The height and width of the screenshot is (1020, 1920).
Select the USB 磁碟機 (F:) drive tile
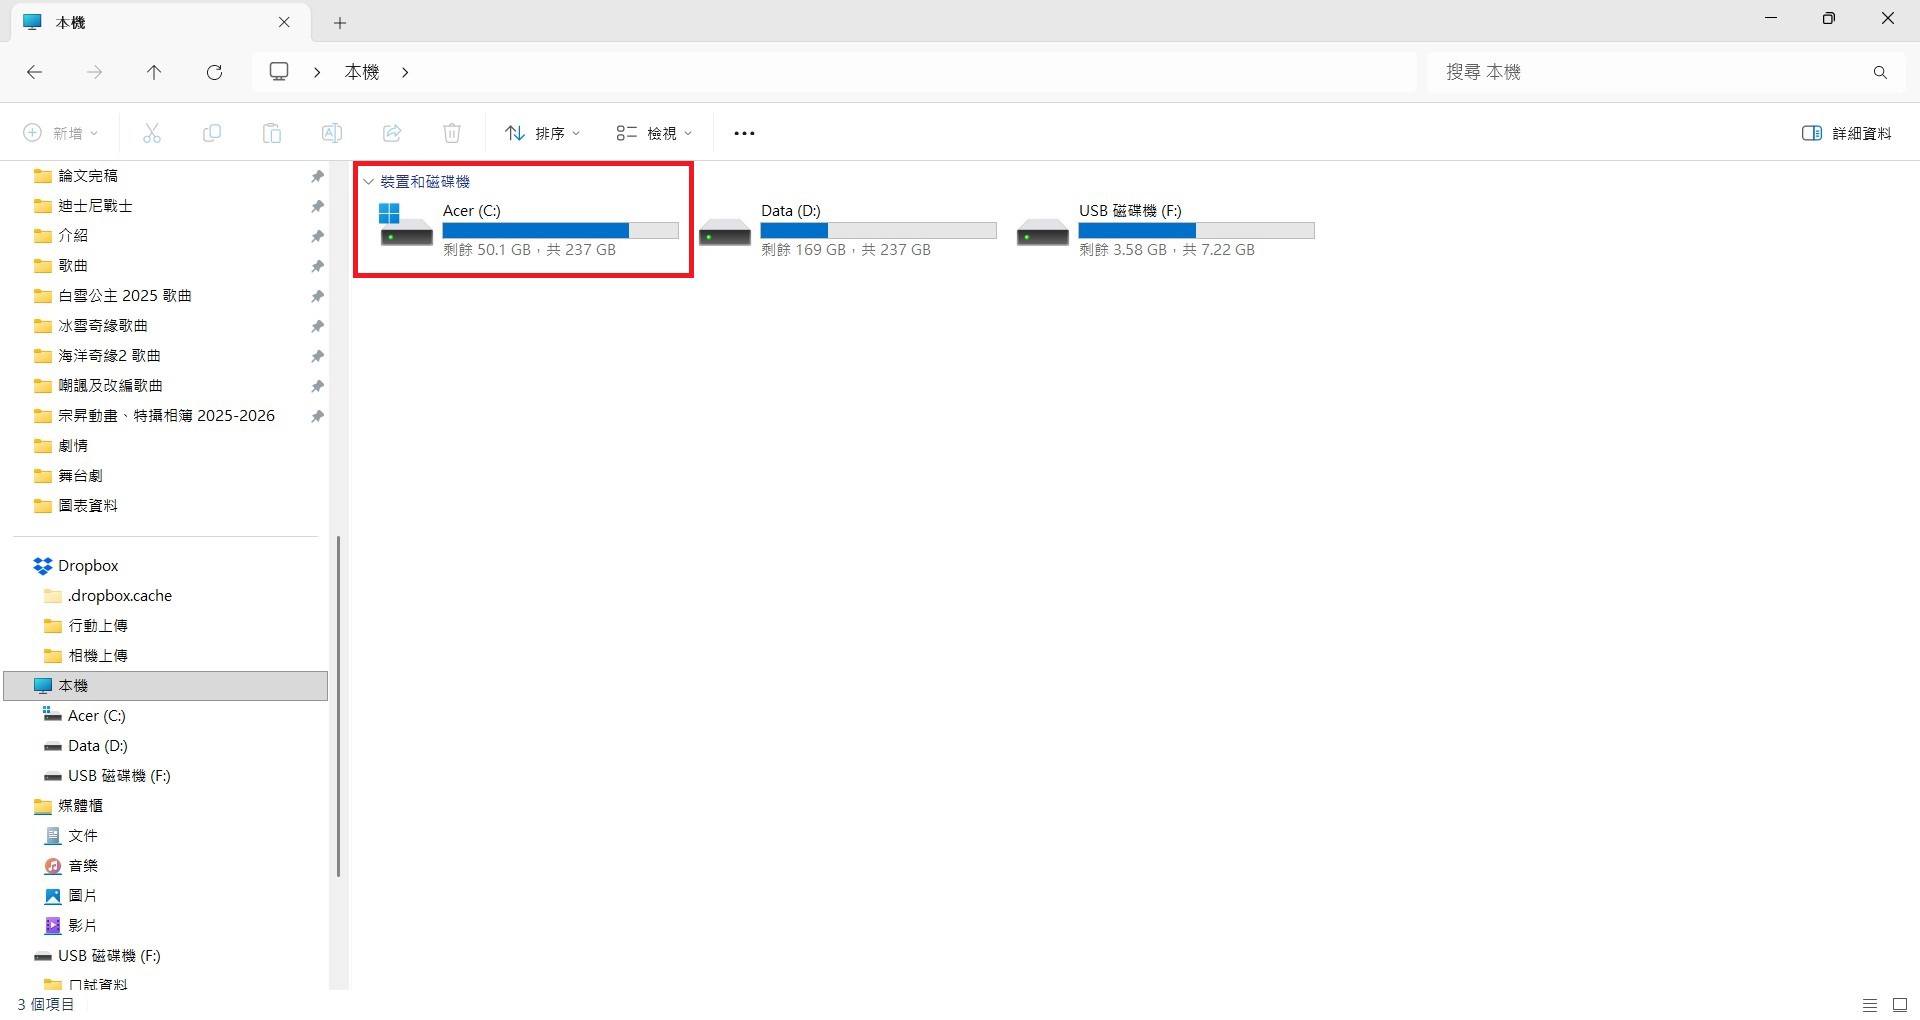(1166, 230)
